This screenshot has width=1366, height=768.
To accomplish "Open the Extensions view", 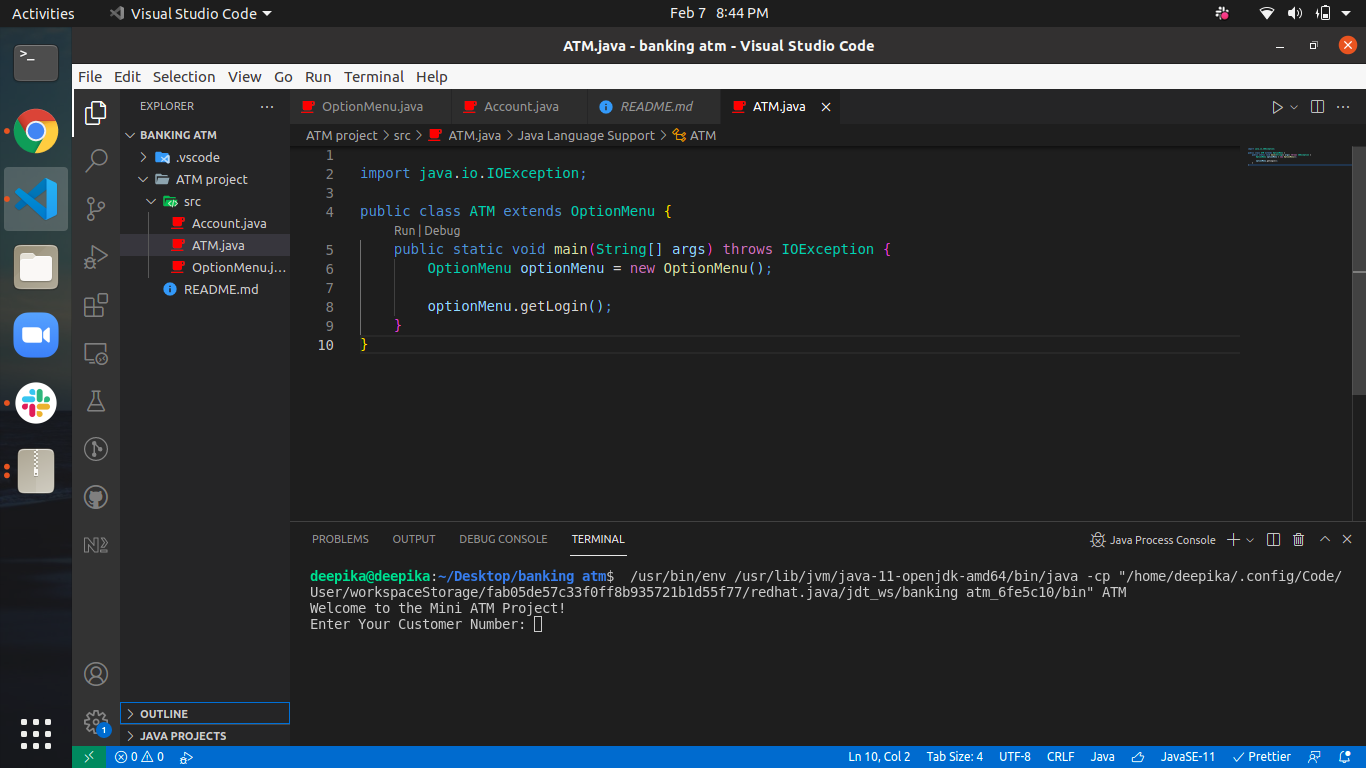I will coord(96,304).
